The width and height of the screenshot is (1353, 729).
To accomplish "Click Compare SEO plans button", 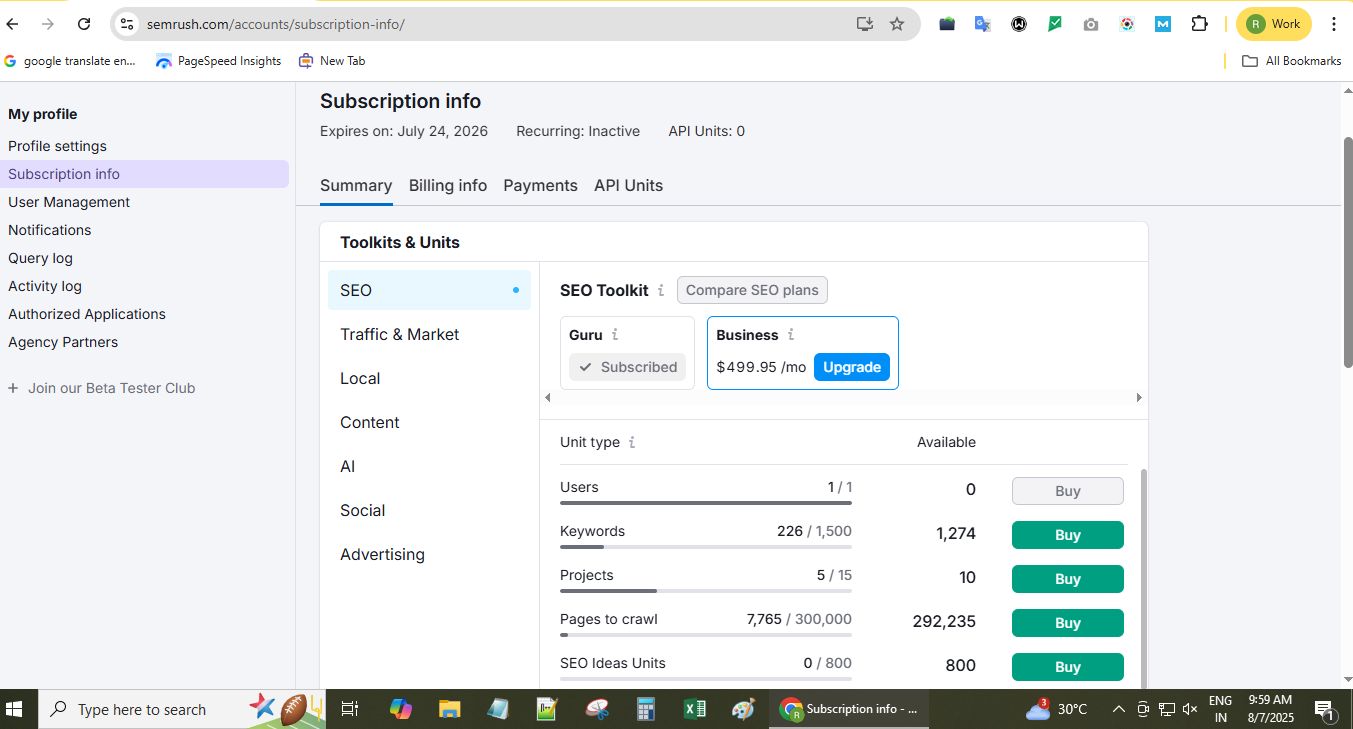I will pos(752,290).
